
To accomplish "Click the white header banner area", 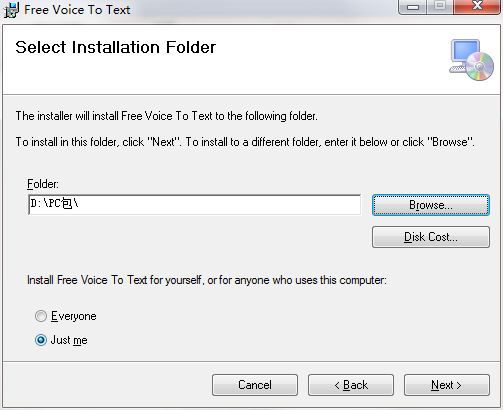I will pos(251,59).
